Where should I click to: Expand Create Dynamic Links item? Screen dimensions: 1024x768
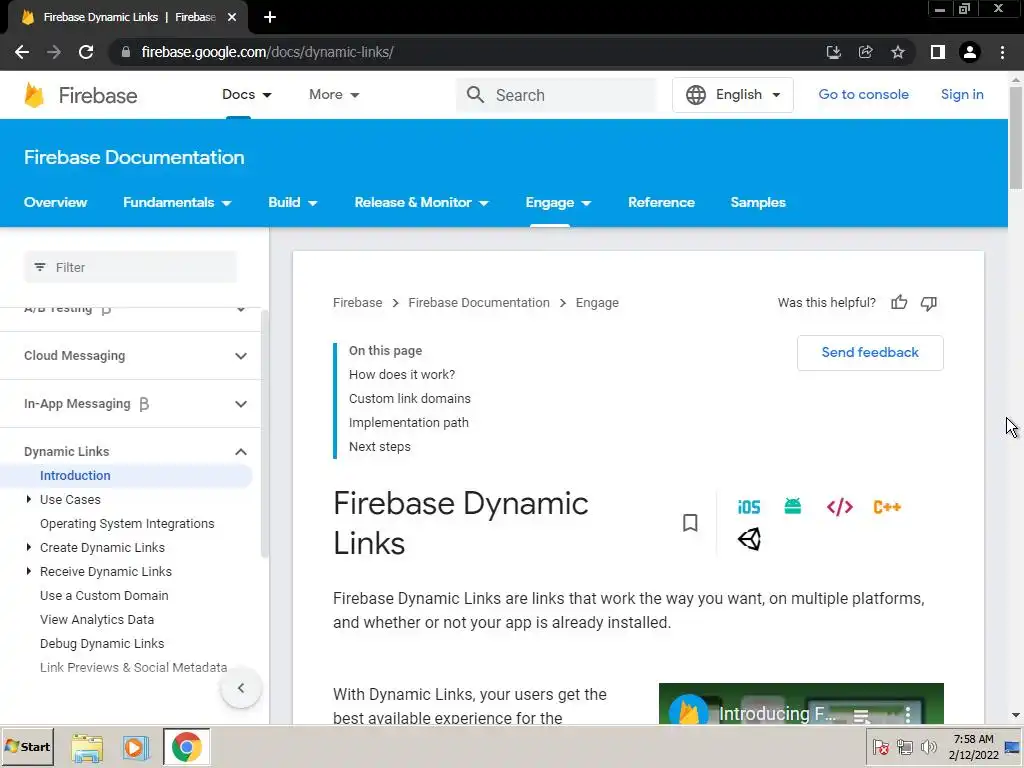(28, 547)
